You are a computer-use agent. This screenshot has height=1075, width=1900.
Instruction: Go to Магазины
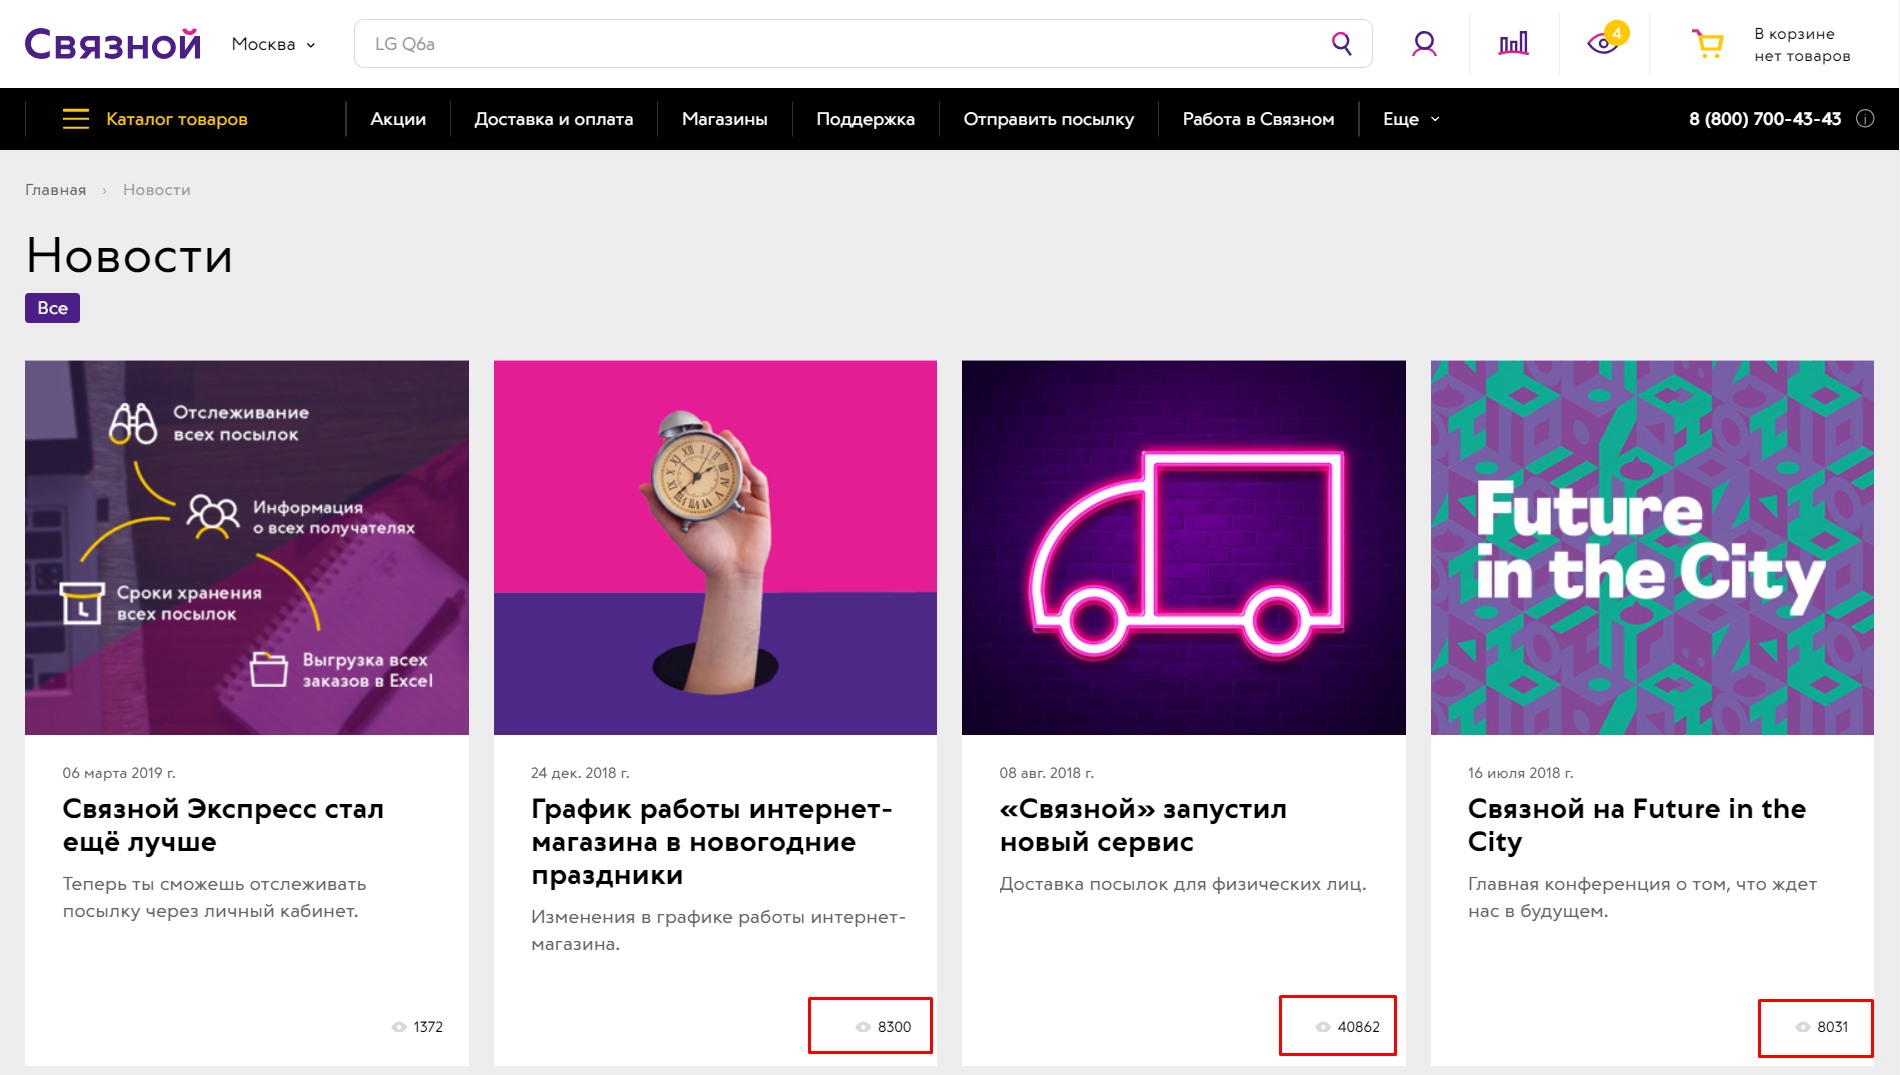(725, 119)
